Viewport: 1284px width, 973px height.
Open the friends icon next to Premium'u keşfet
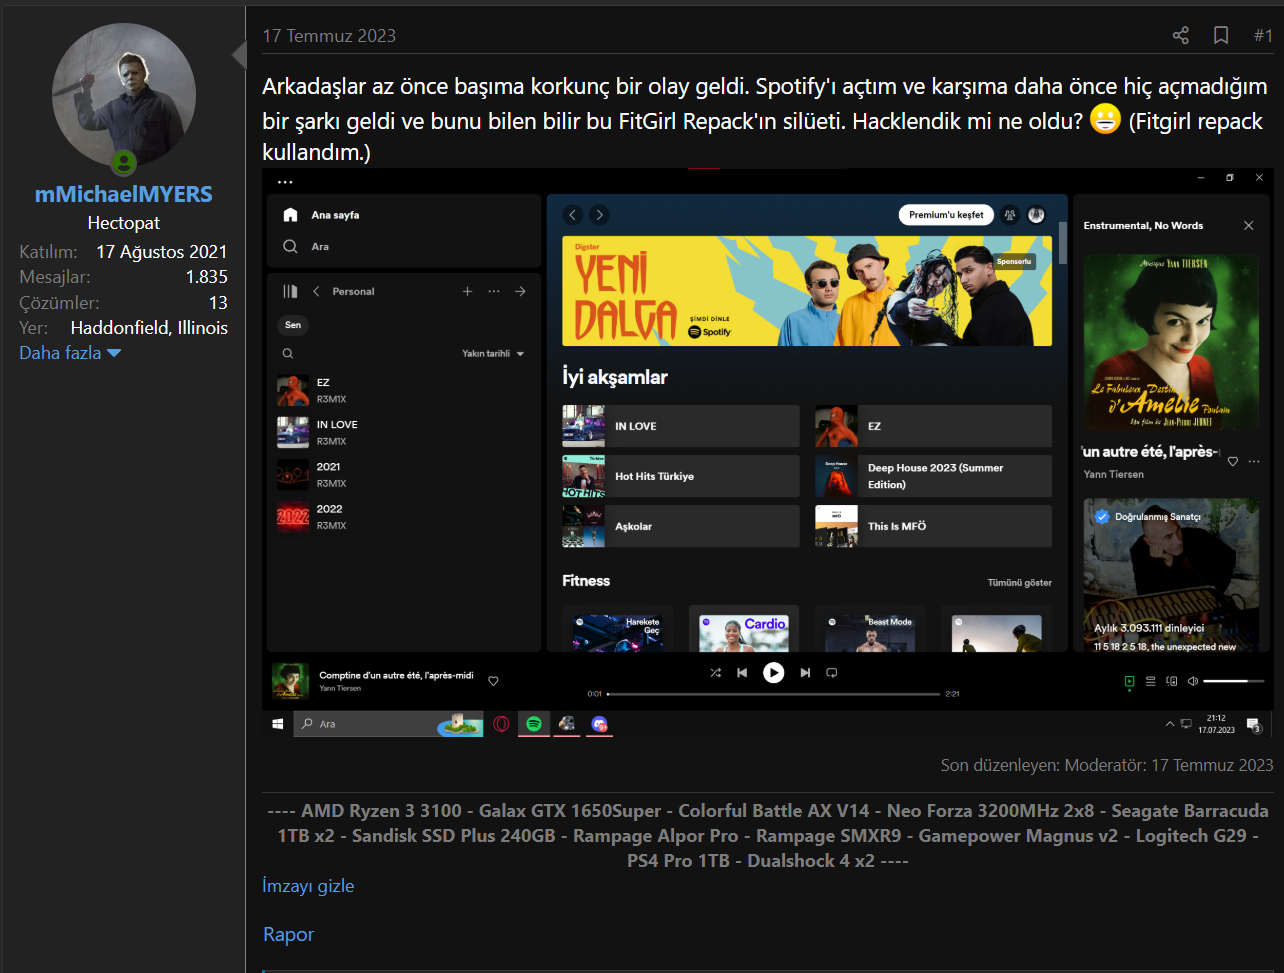click(x=1010, y=215)
